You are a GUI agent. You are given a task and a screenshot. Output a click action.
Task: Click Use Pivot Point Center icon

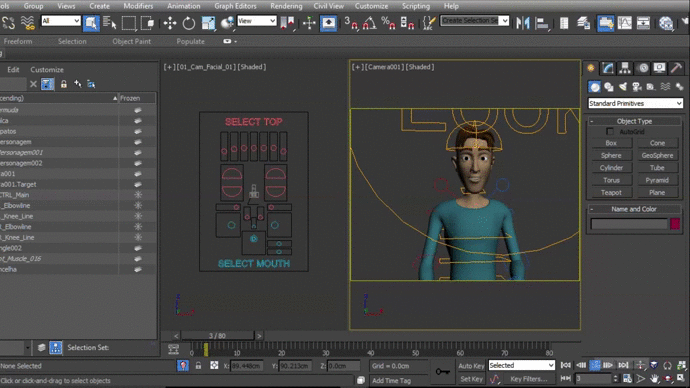pos(287,23)
